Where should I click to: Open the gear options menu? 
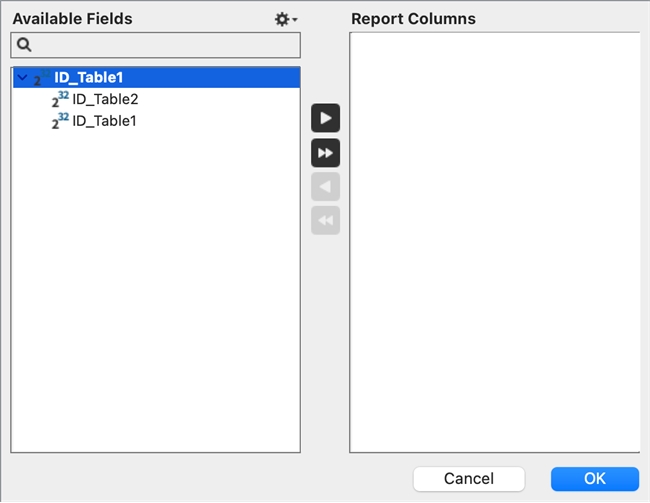point(286,19)
